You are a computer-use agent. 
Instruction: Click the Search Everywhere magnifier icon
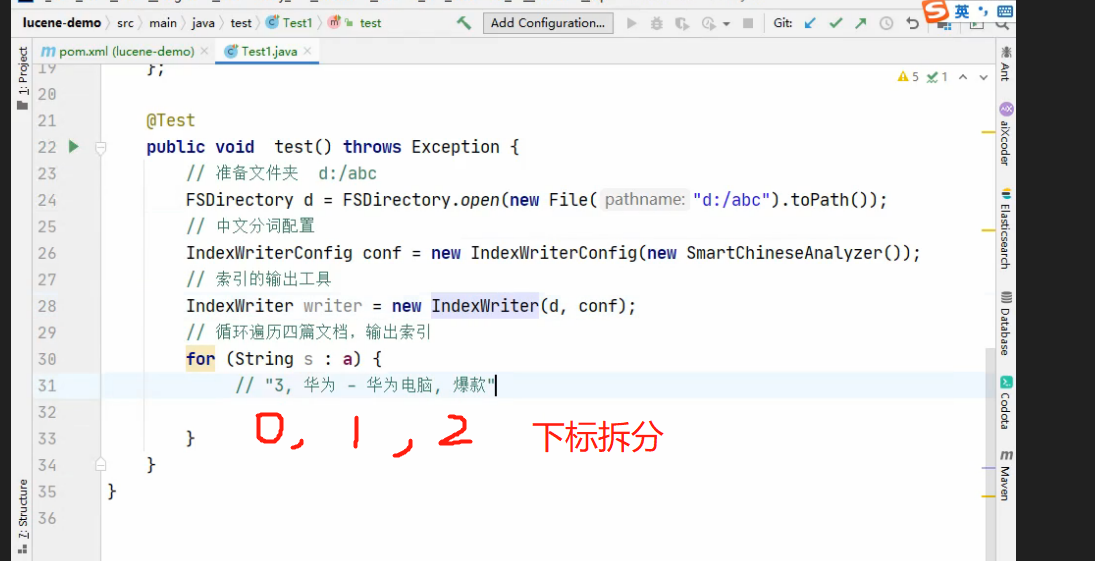coord(1001,24)
